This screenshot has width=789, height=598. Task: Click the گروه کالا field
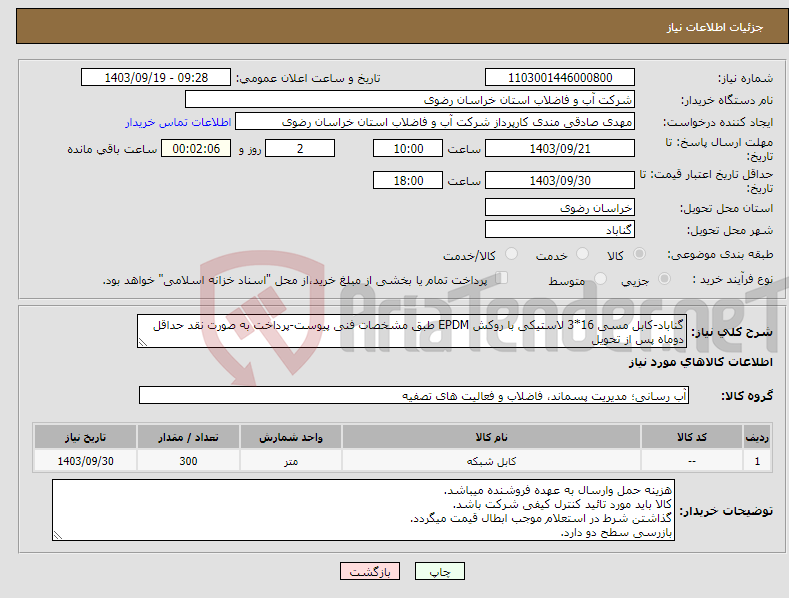coord(414,396)
